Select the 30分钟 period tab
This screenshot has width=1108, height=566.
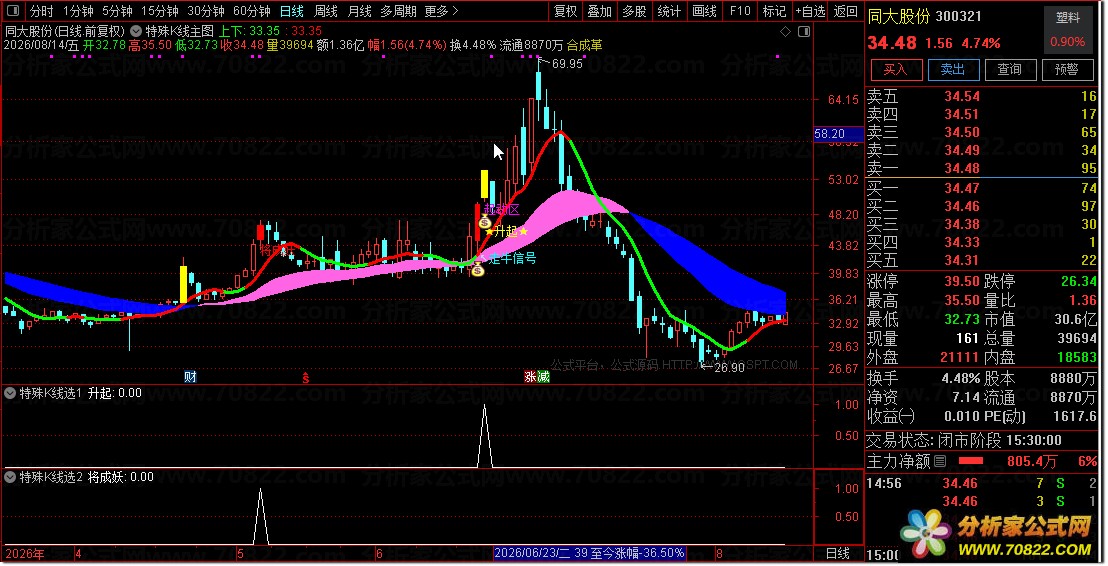(206, 11)
